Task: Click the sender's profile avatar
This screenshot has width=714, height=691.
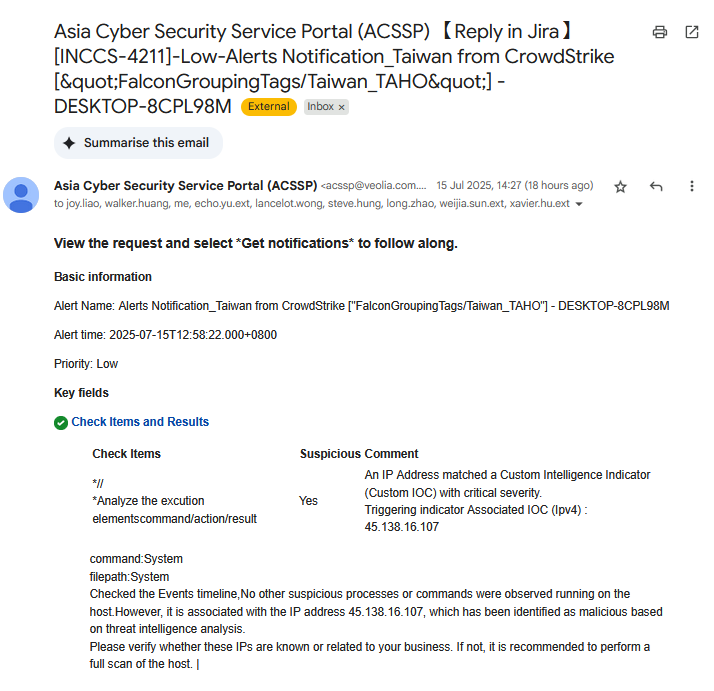Action: (x=21, y=195)
